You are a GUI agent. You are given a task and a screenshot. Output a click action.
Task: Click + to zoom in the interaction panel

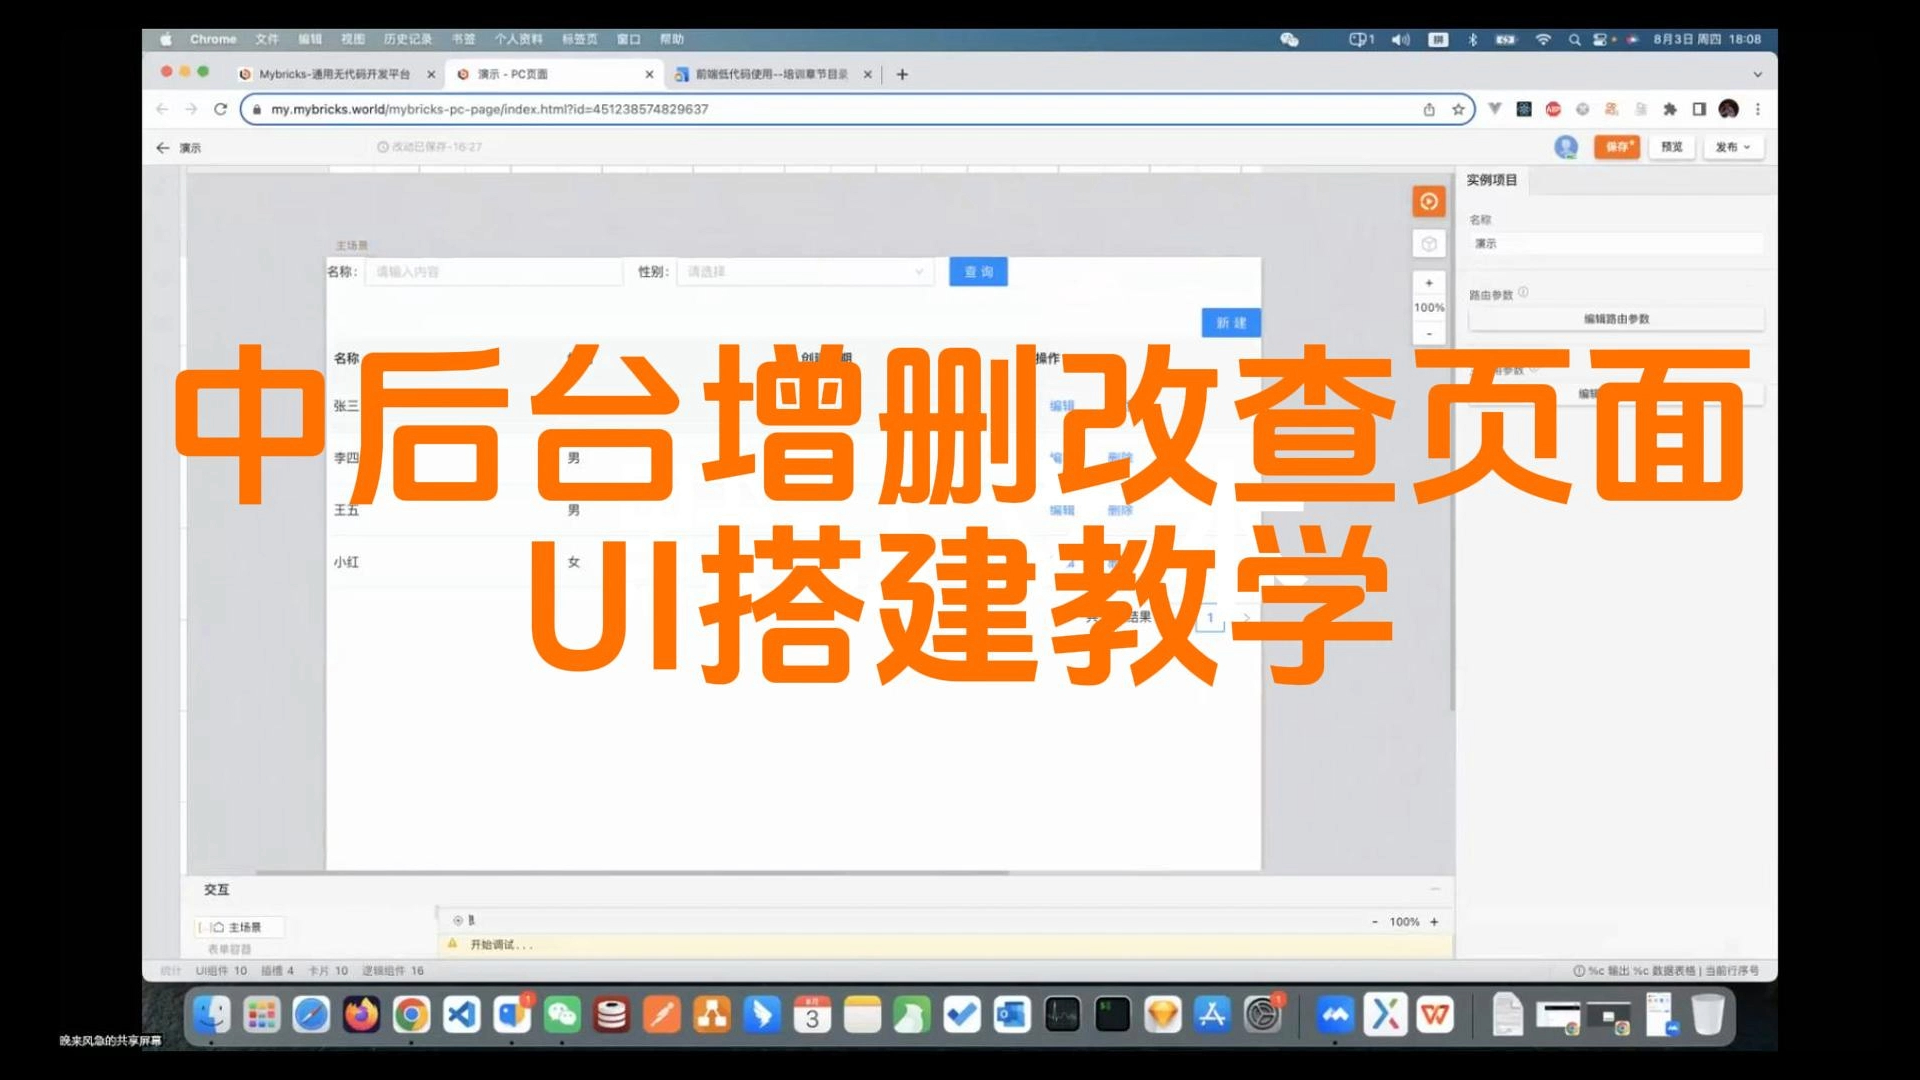pyautogui.click(x=1434, y=922)
